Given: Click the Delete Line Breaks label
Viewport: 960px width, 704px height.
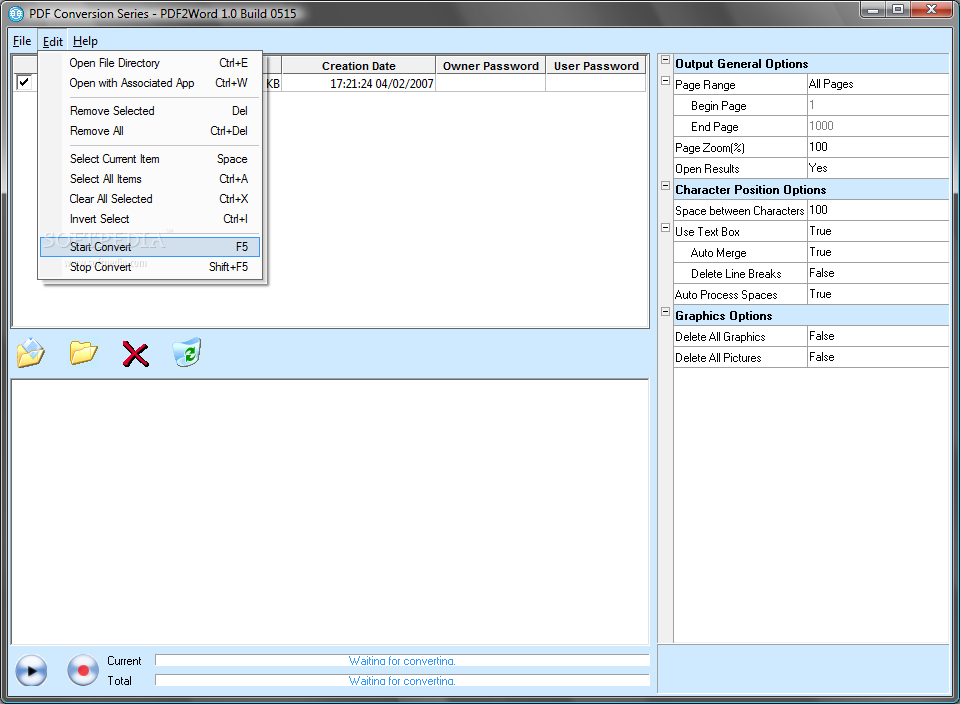Looking at the screenshot, I should point(736,274).
